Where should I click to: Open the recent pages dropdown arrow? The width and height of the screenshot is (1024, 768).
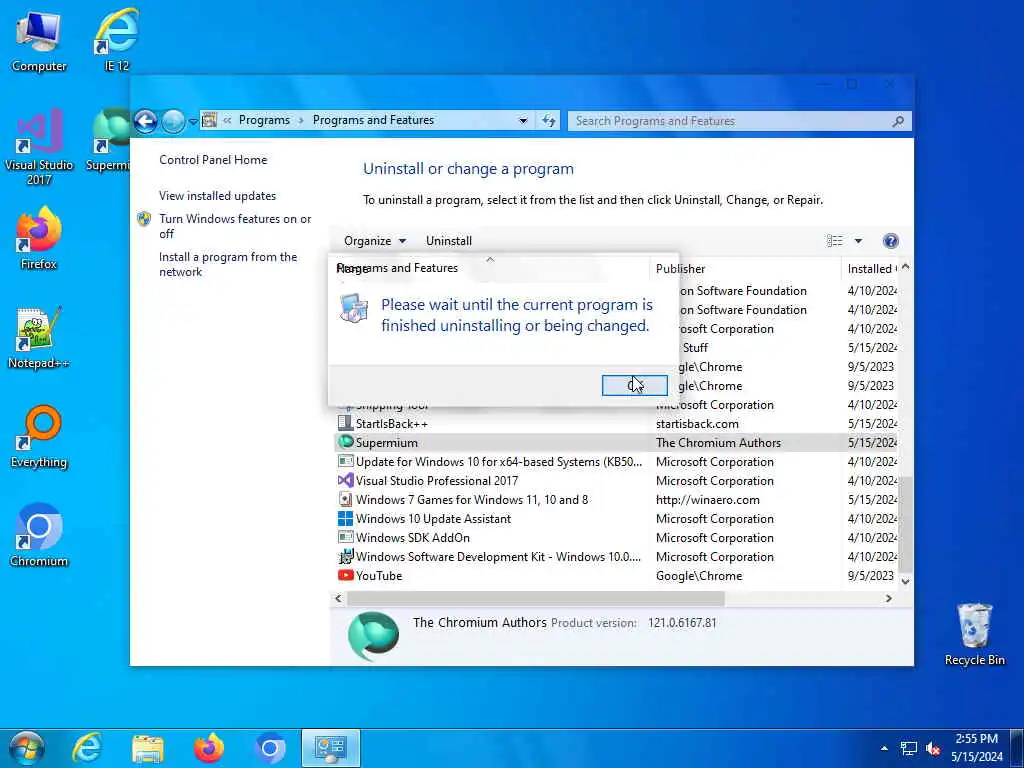click(193, 121)
